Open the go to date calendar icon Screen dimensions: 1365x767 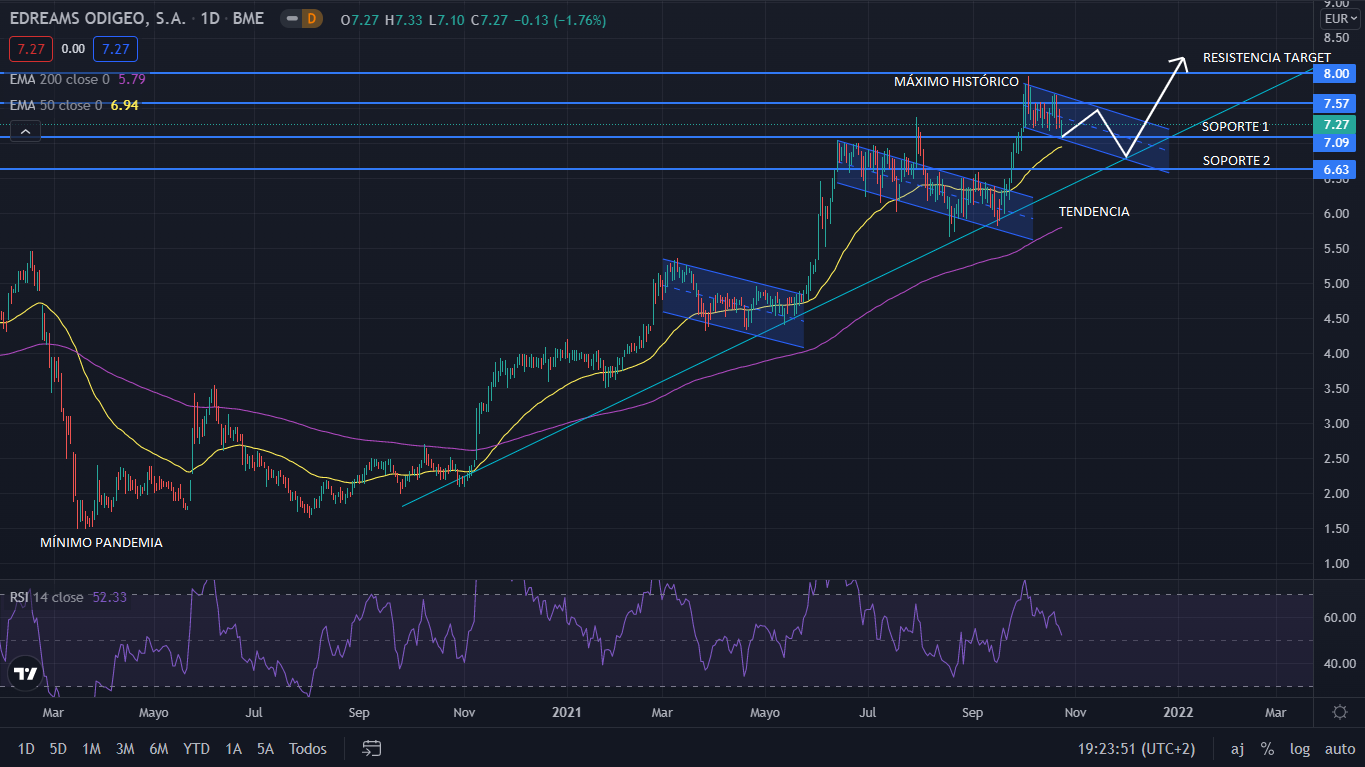coord(372,748)
